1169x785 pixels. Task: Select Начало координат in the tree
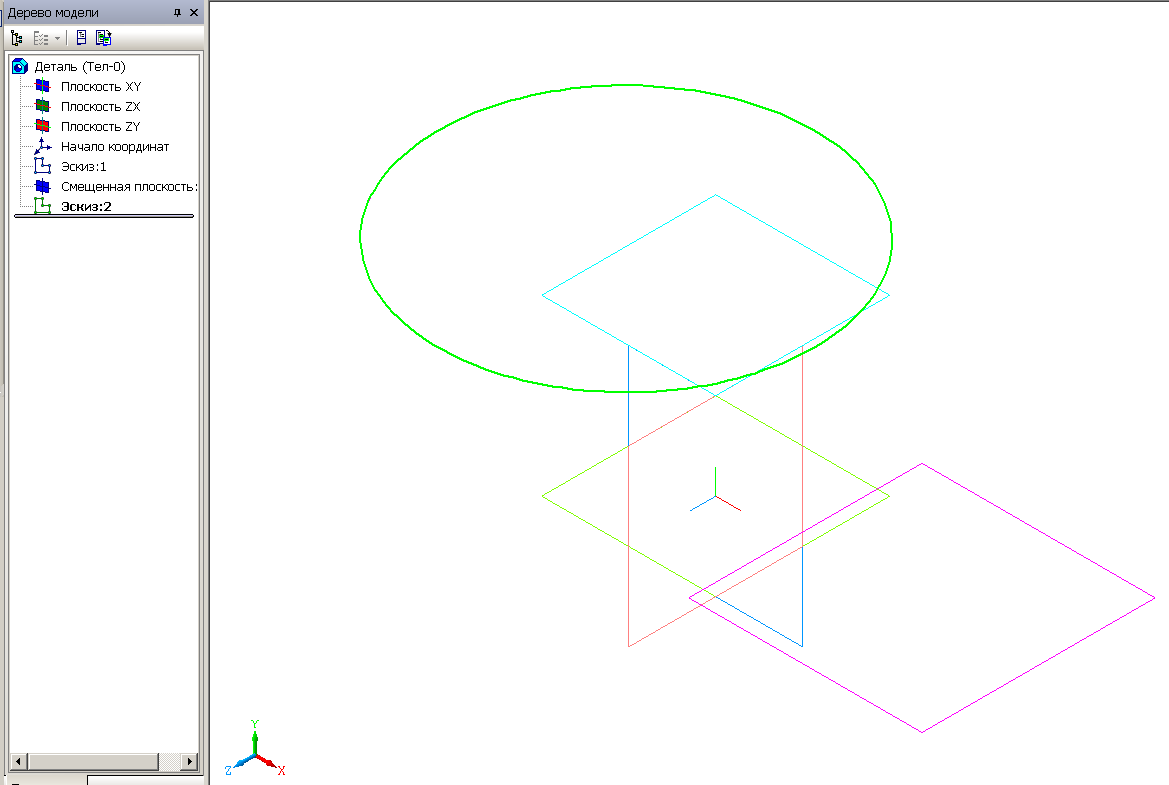[115, 147]
